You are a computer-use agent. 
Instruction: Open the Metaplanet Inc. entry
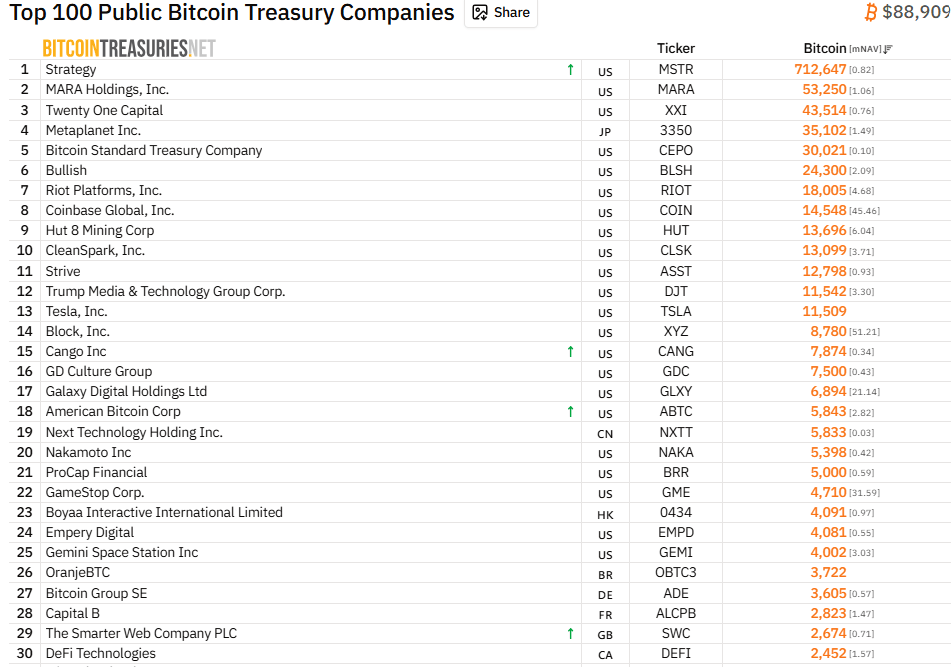(x=93, y=130)
